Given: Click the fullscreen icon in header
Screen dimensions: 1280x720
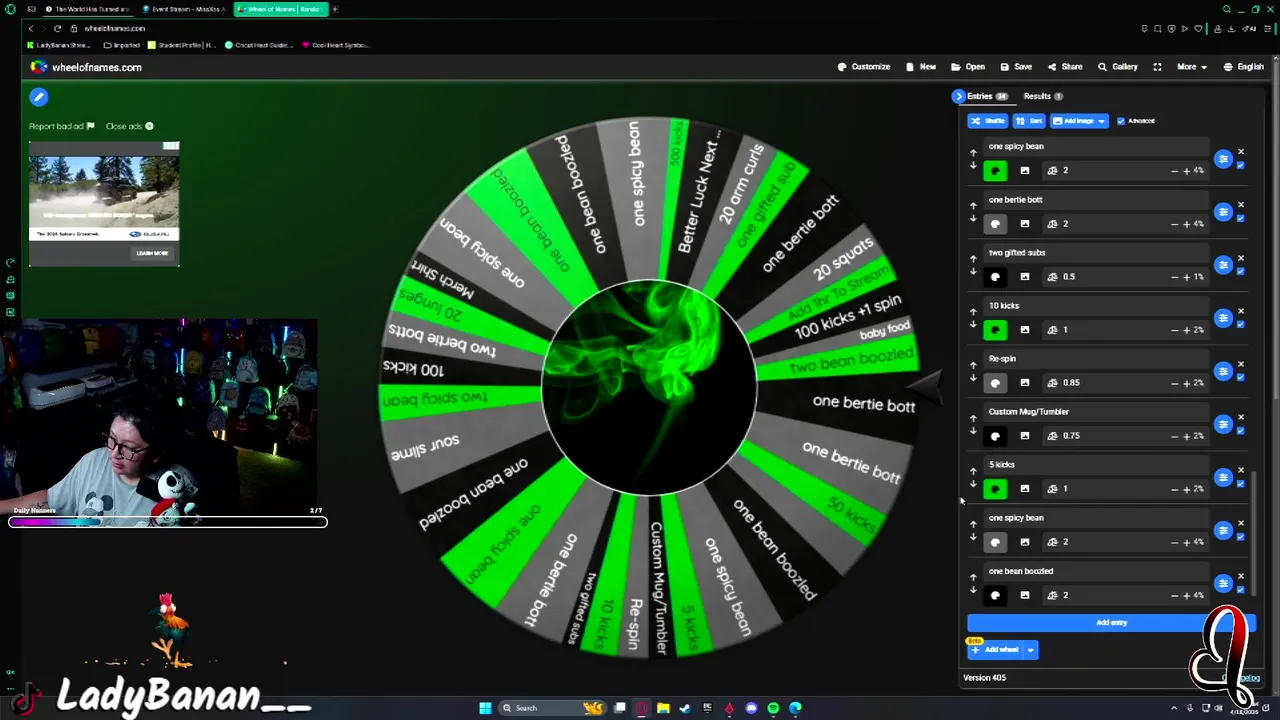Looking at the screenshot, I should coord(1157,67).
